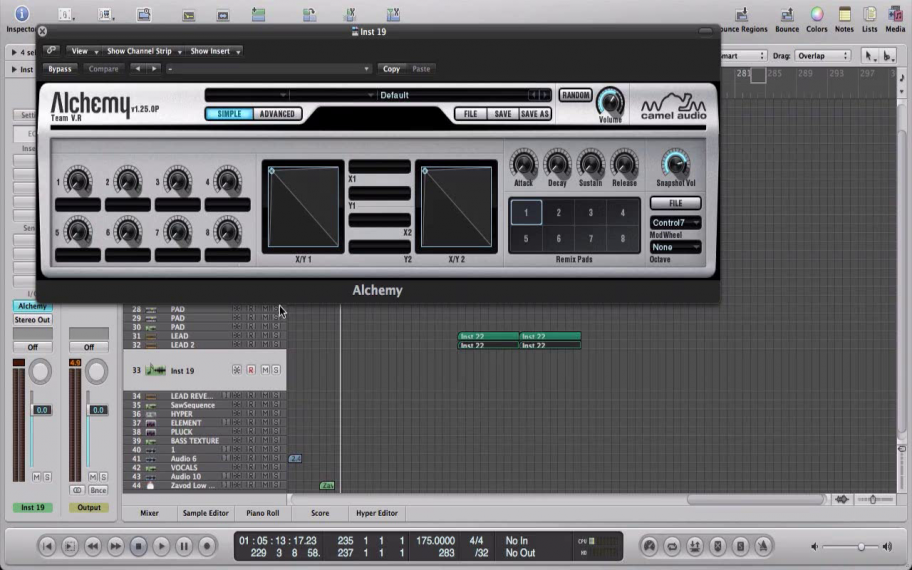Open the Control7 ModWheel dropdown

(x=675, y=223)
